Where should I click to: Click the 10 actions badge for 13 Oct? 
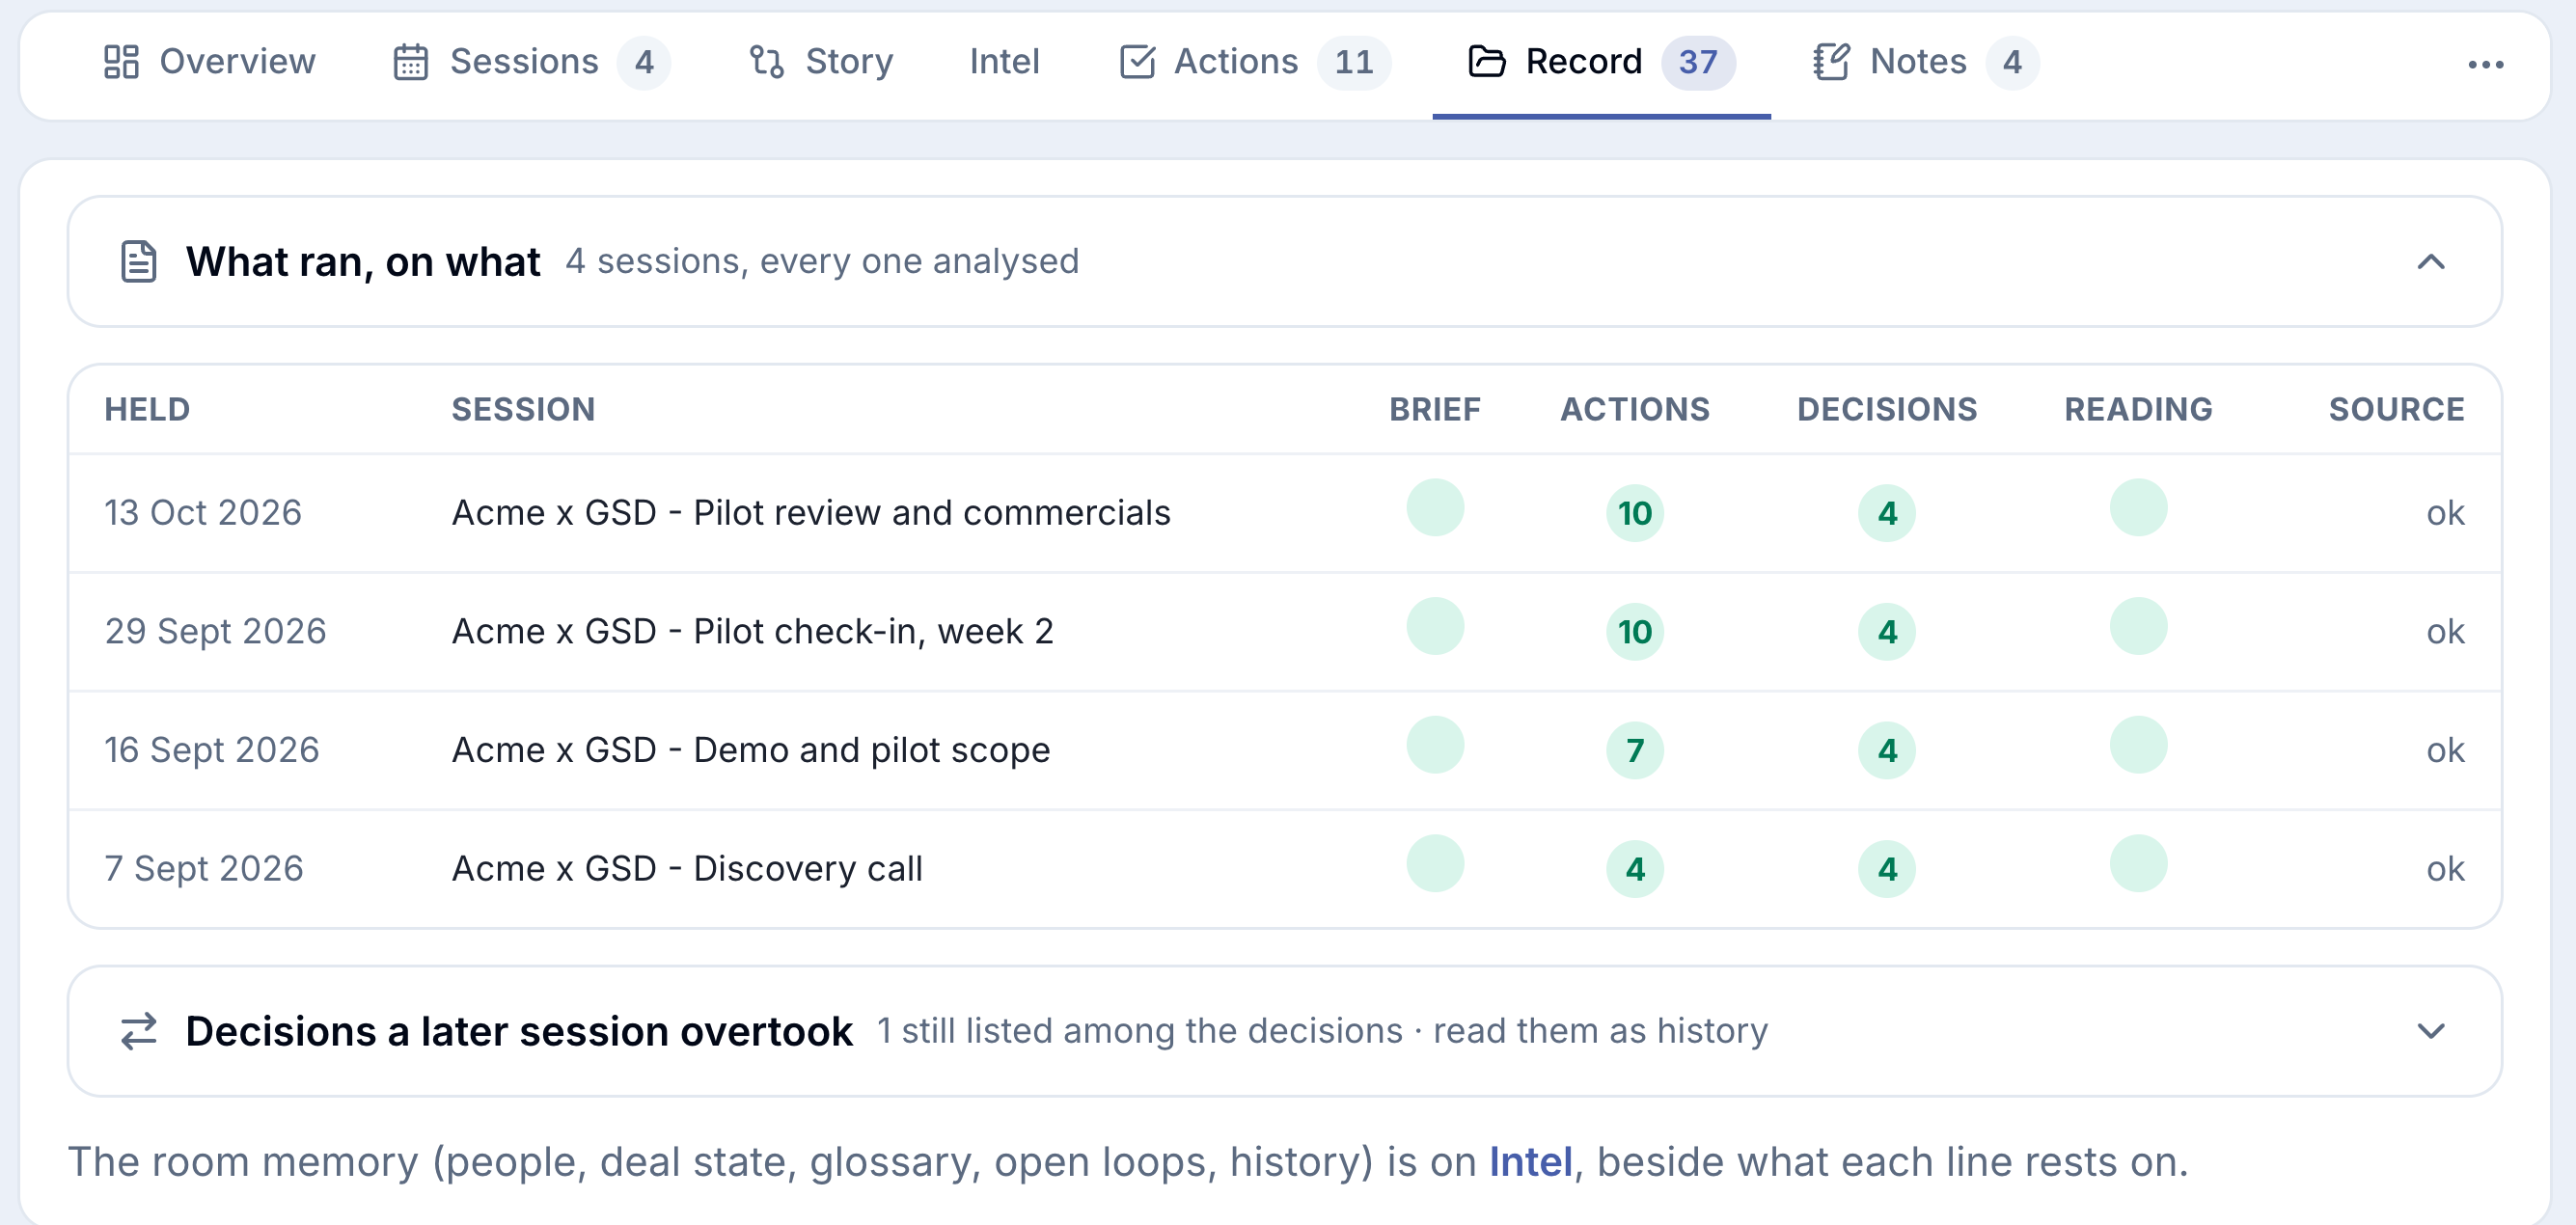(x=1634, y=513)
